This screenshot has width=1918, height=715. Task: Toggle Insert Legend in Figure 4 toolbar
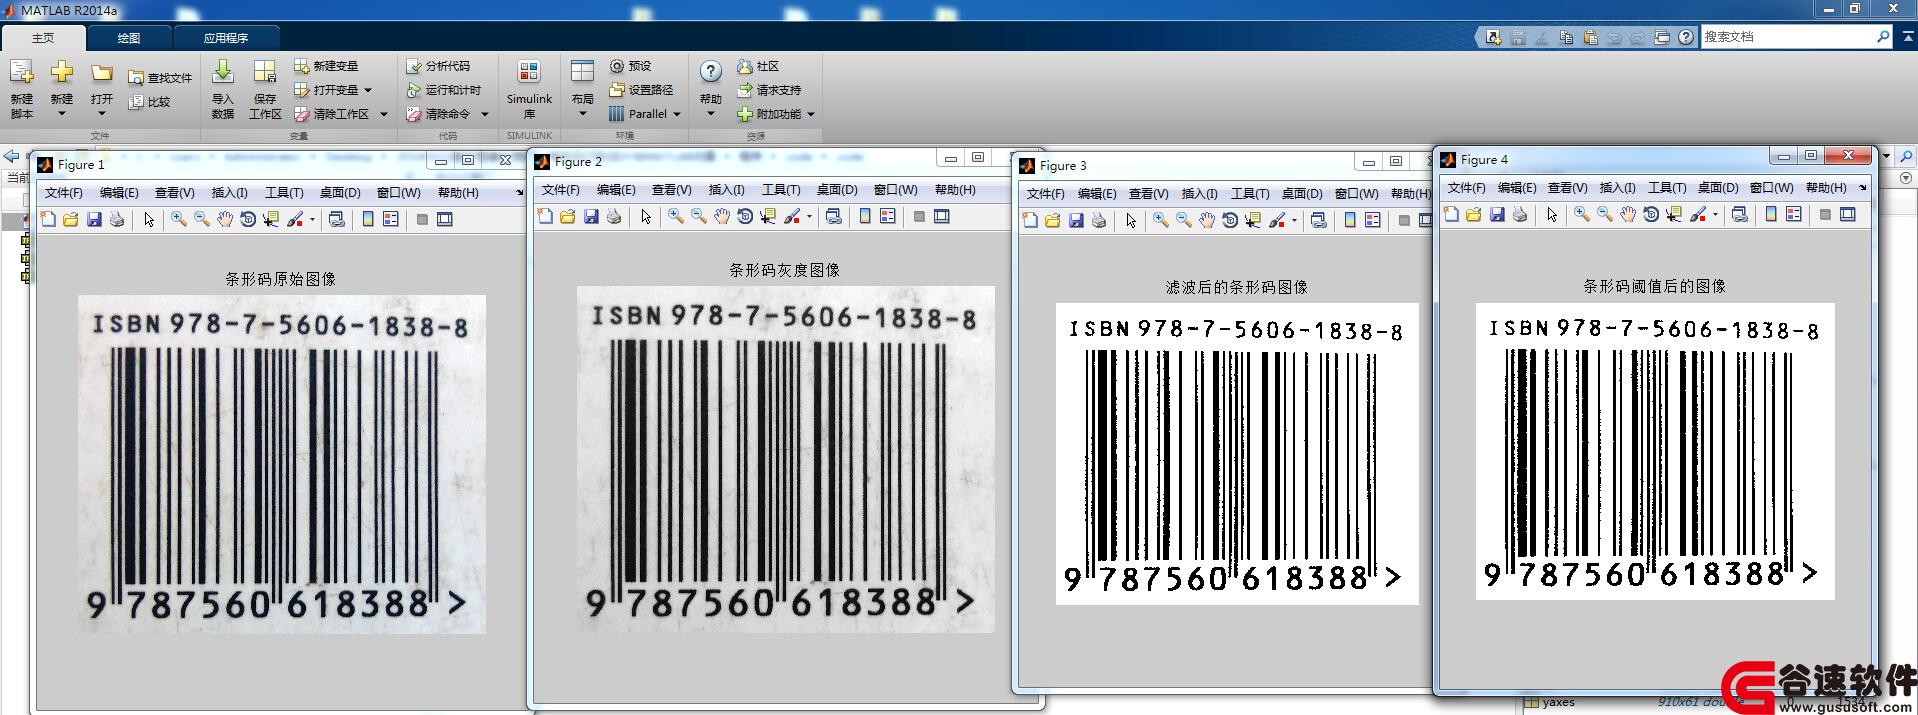(1794, 214)
